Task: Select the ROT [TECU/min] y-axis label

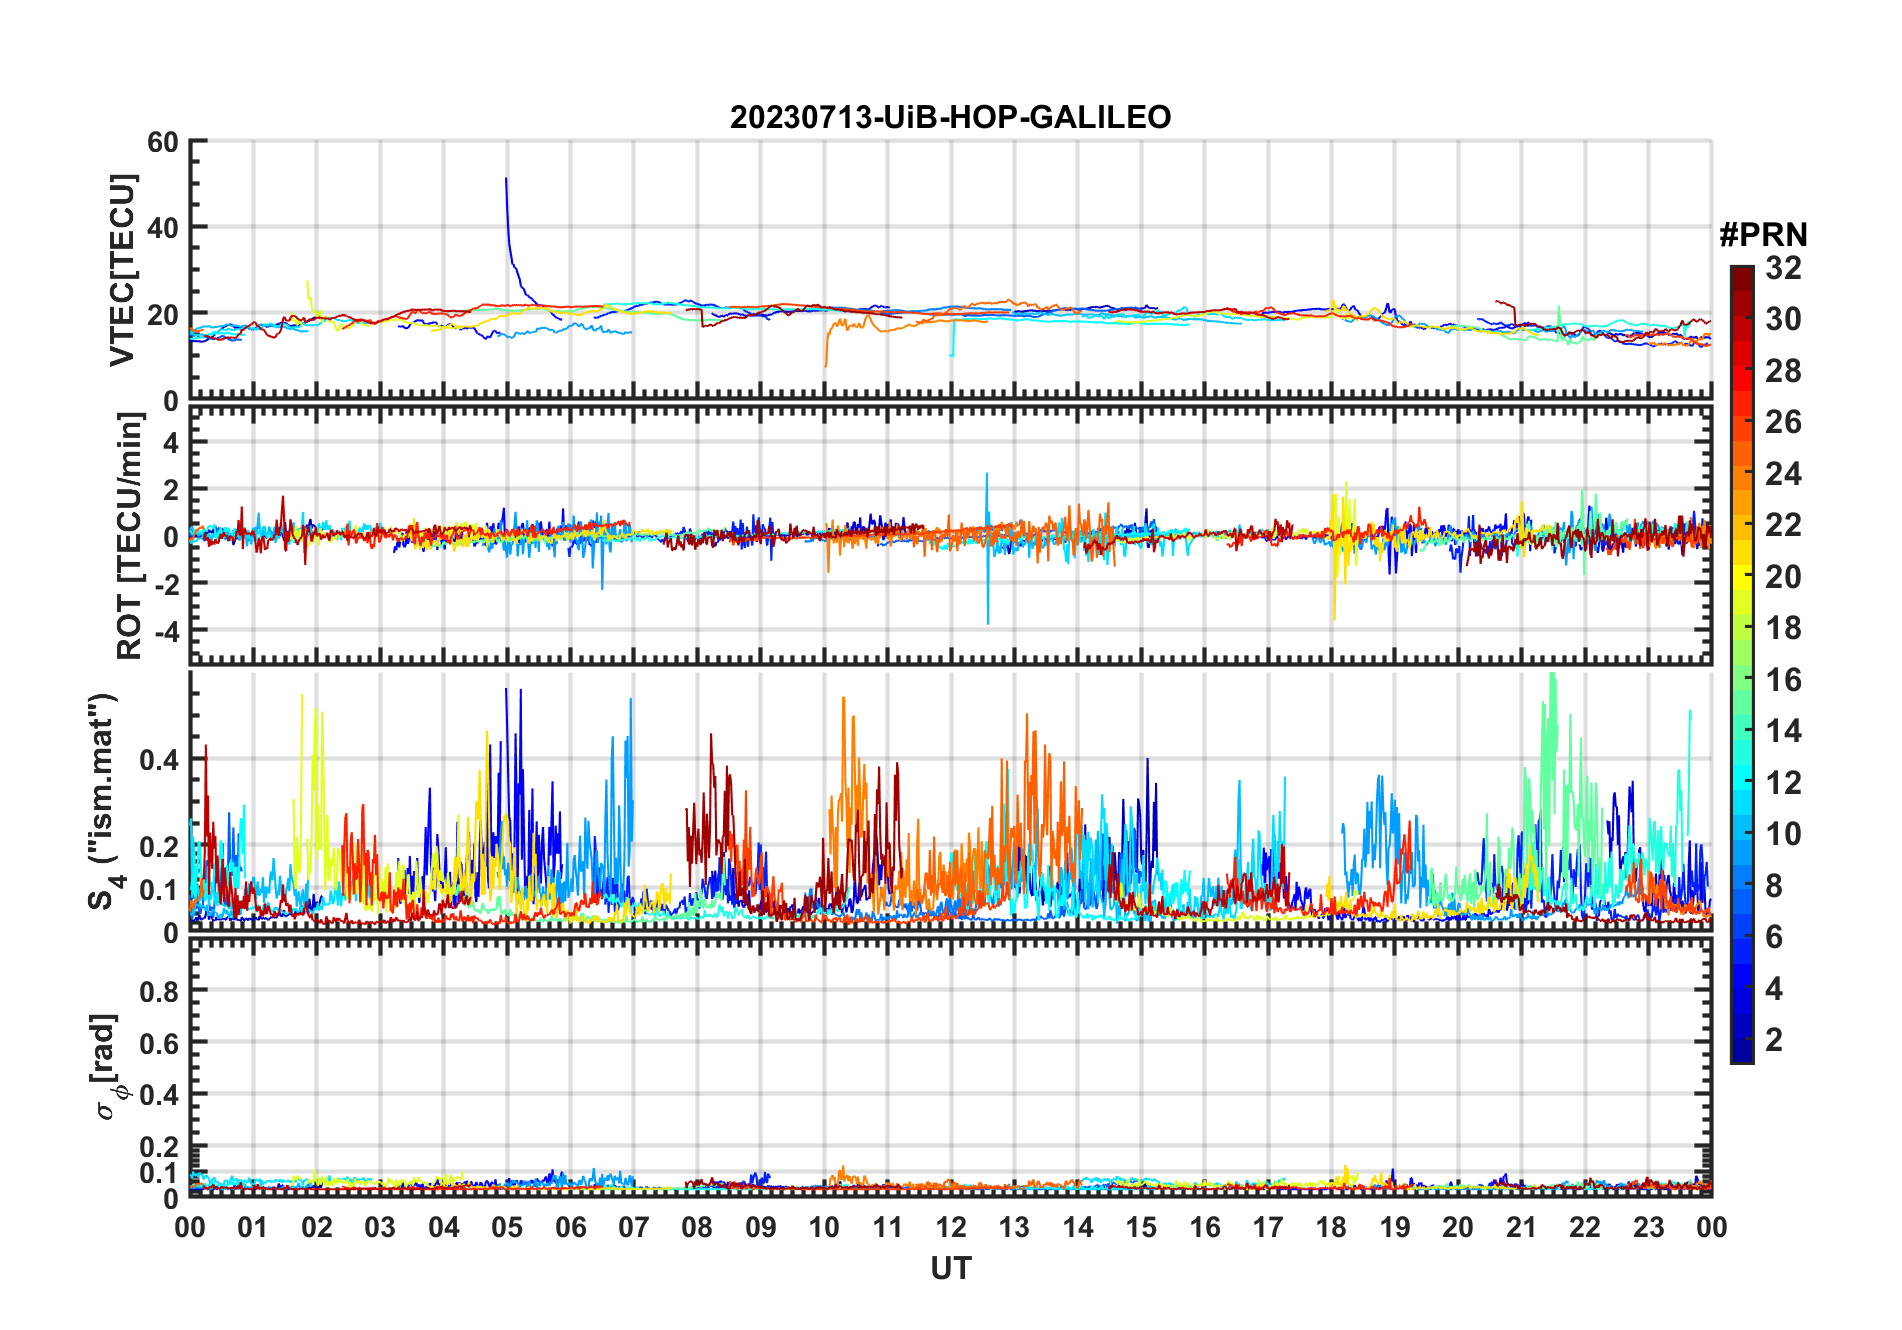Action: [x=130, y=536]
